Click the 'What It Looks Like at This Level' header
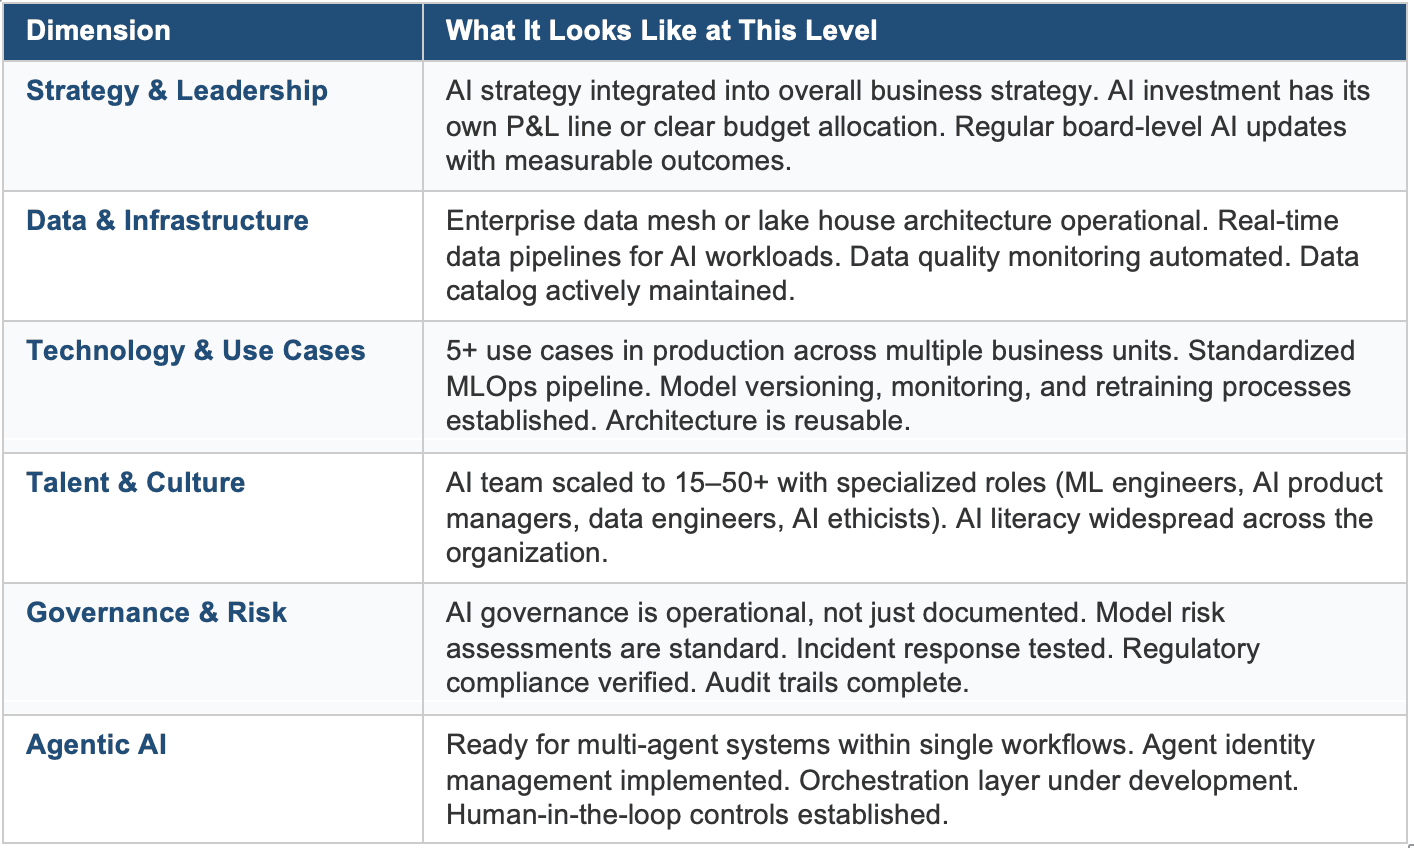 point(661,31)
